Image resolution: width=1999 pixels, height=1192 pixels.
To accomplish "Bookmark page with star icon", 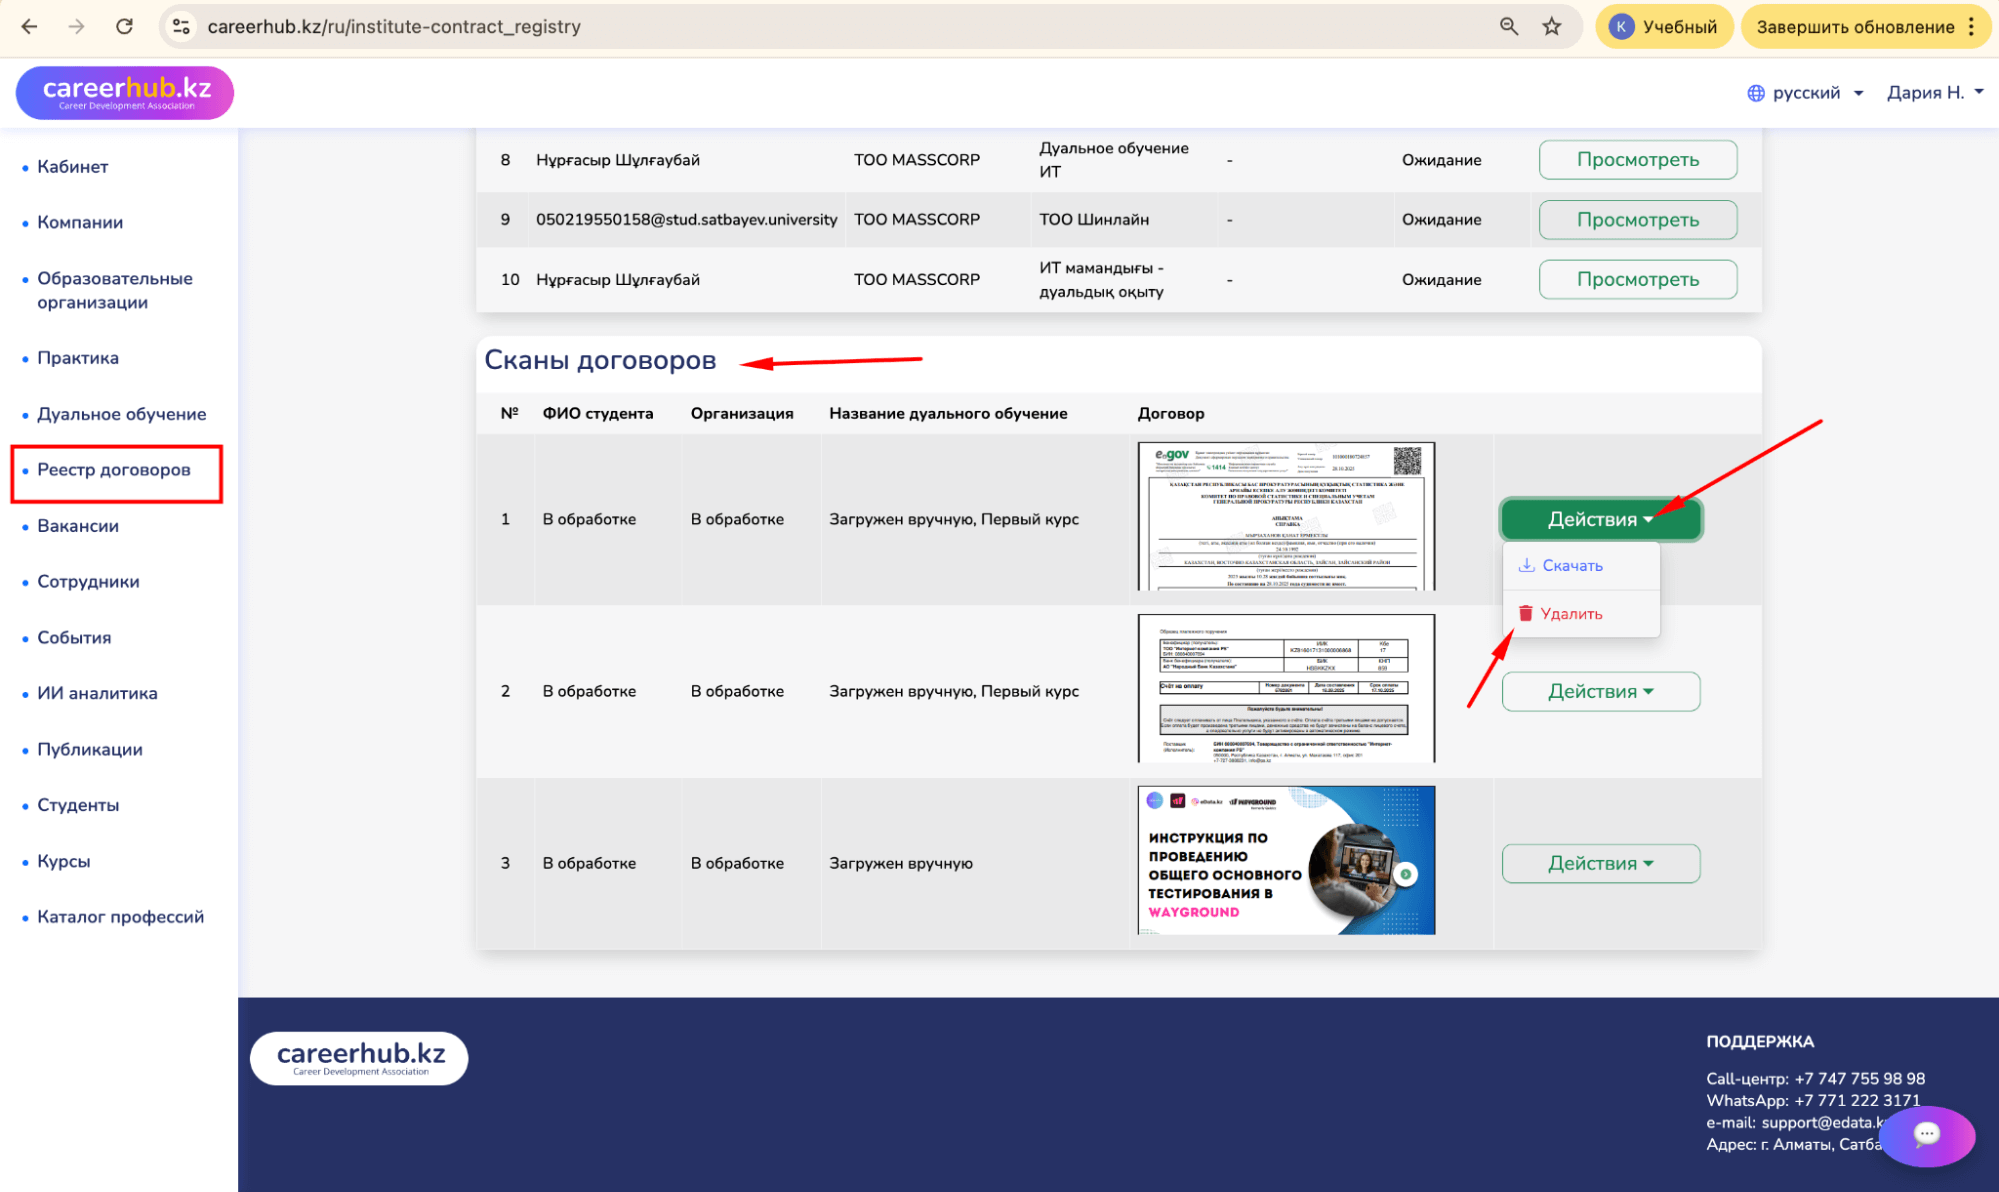I will click(1551, 27).
